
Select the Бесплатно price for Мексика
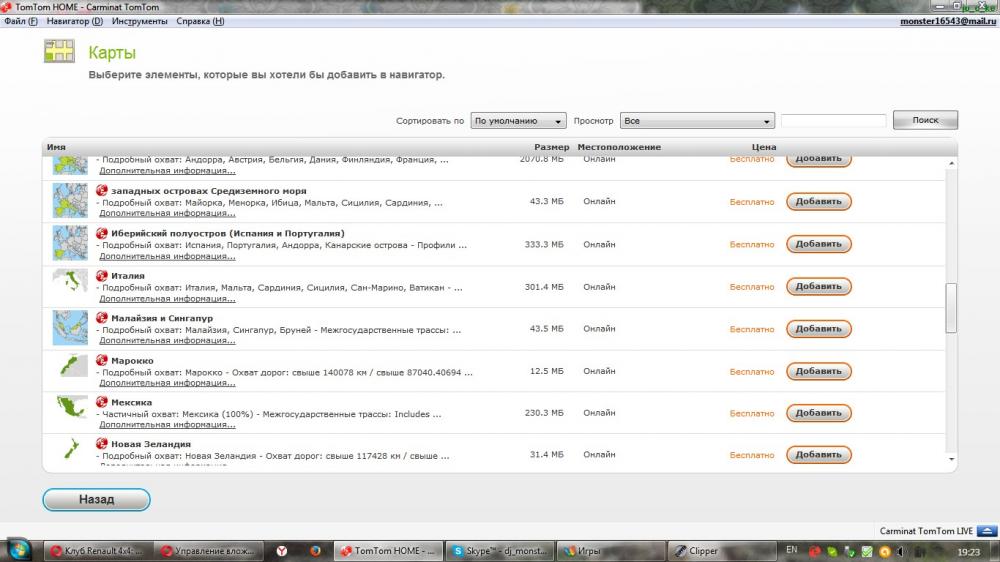[x=752, y=413]
